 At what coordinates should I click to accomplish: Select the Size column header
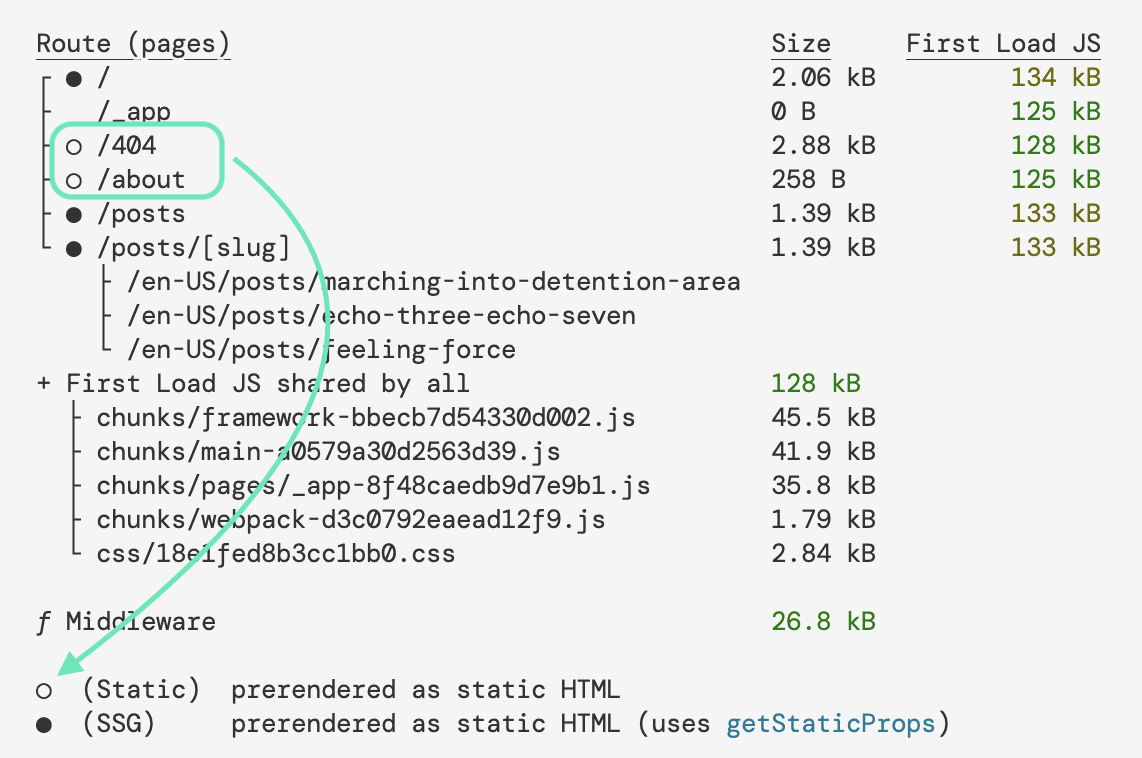801,44
